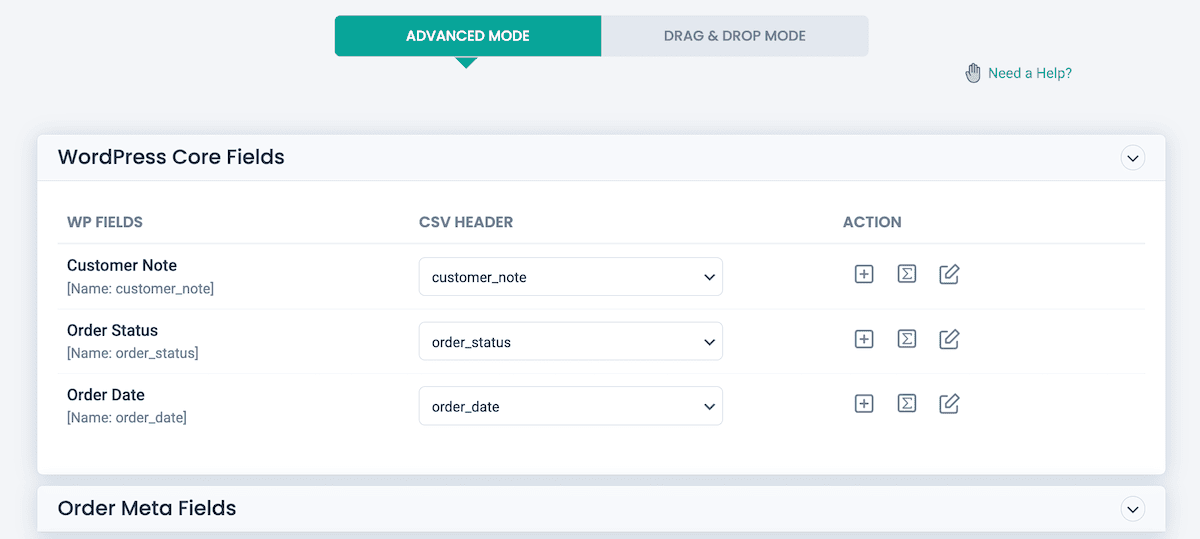Open the order_status CSV header dropdown
Screen dimensions: 1200x539
pyautogui.click(x=571, y=342)
